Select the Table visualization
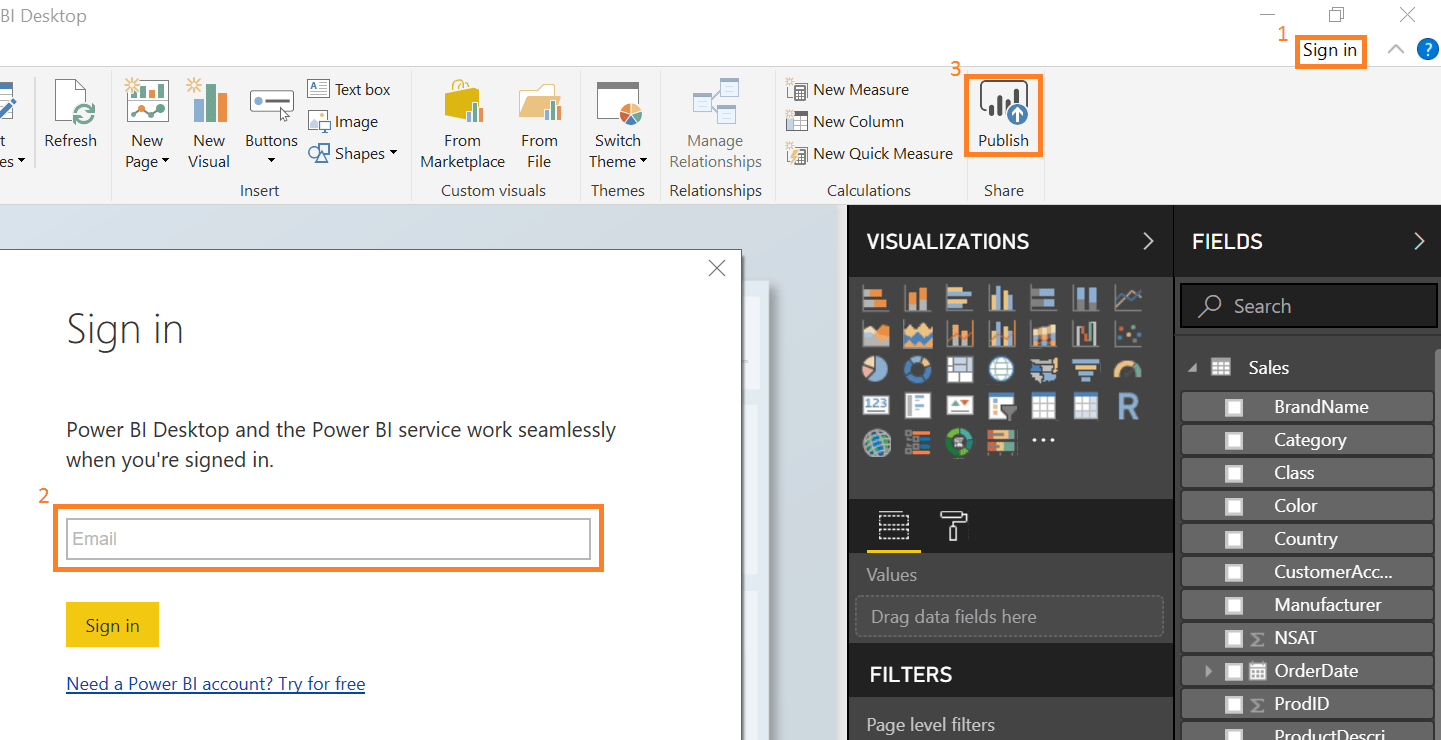This screenshot has height=740, width=1441. point(1043,405)
